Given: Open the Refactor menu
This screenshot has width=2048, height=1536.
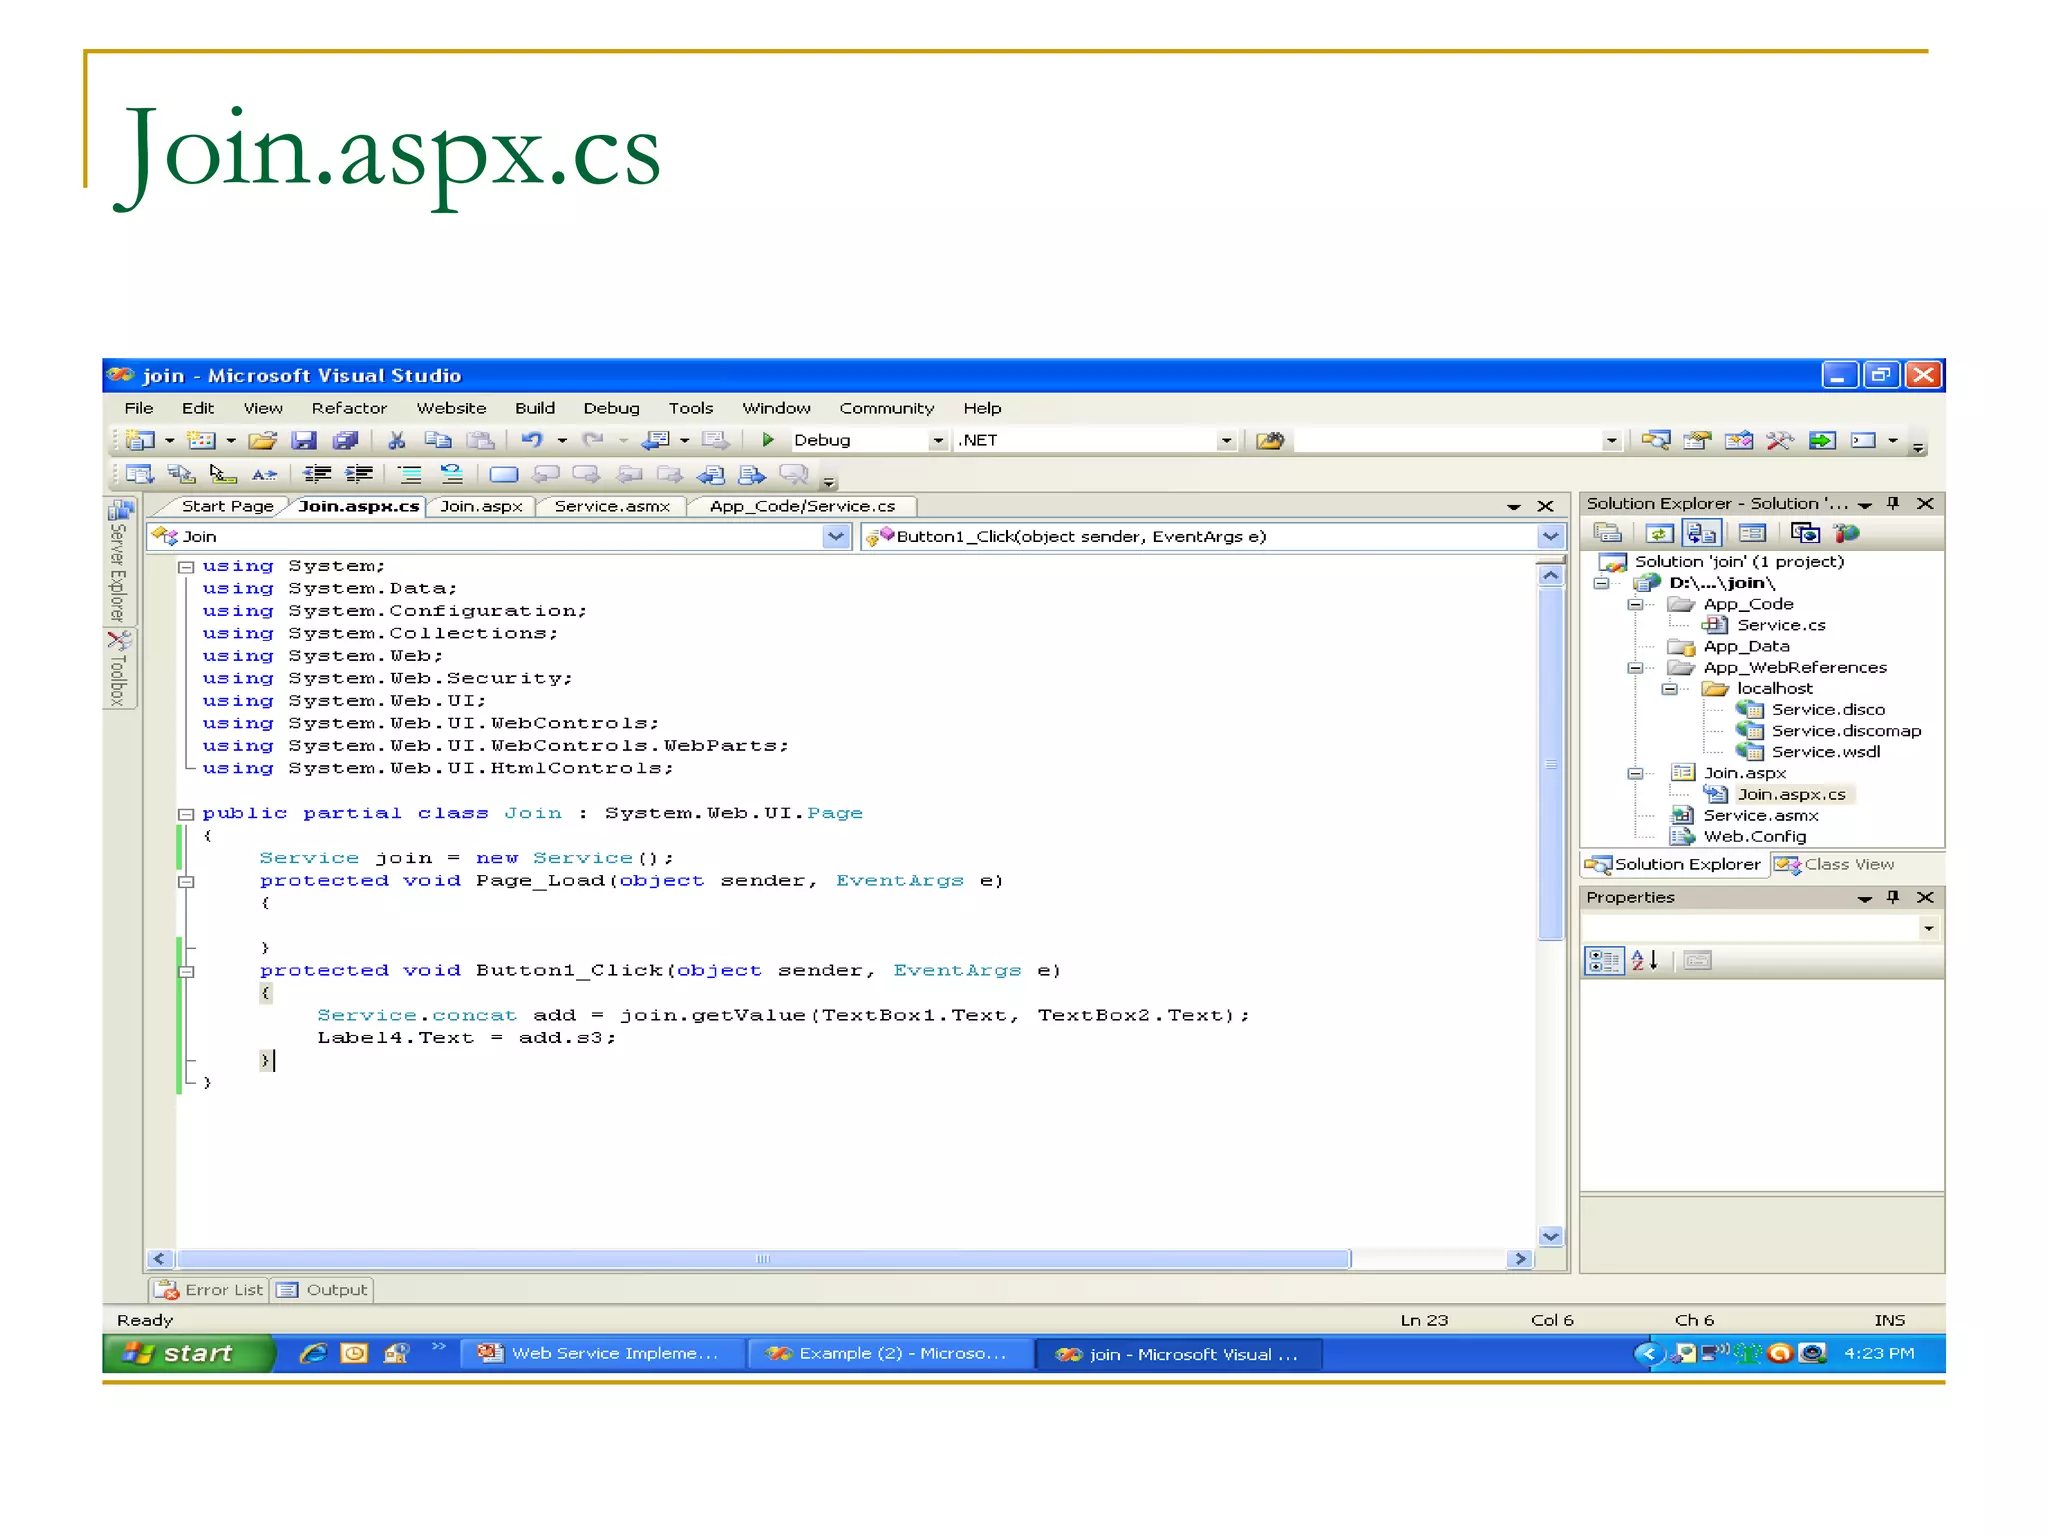Looking at the screenshot, I should click(x=348, y=408).
